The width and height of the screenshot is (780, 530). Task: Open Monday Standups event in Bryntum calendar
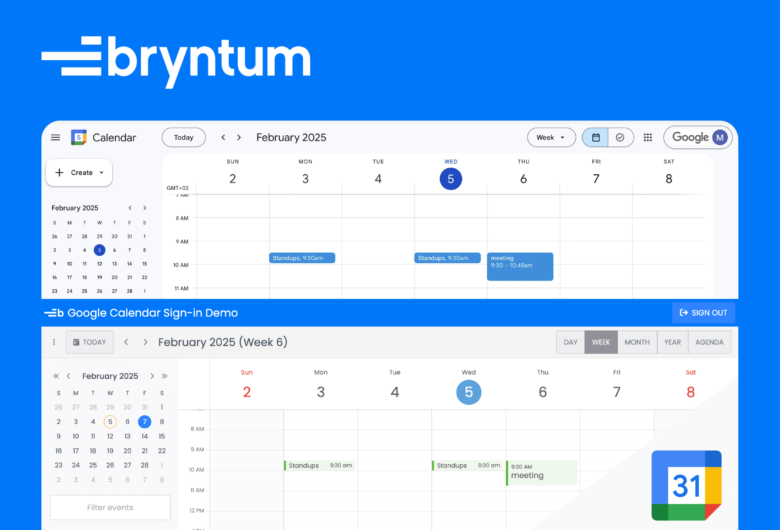click(x=319, y=466)
